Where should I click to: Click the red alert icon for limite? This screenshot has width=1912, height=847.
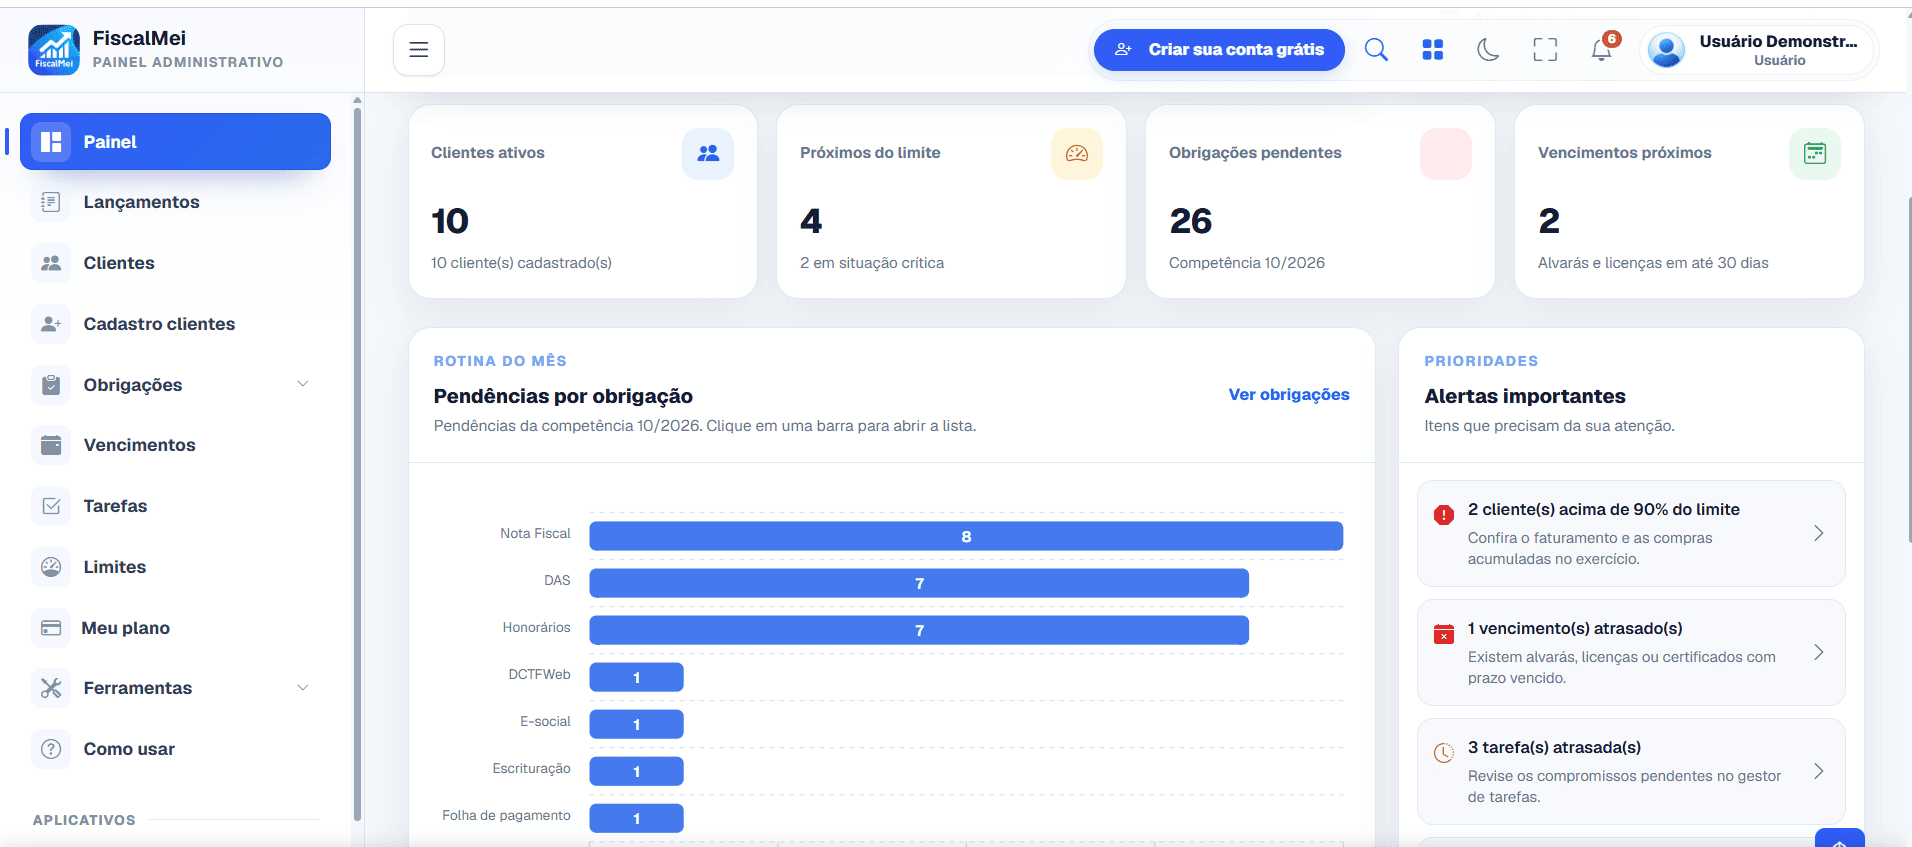point(1444,515)
